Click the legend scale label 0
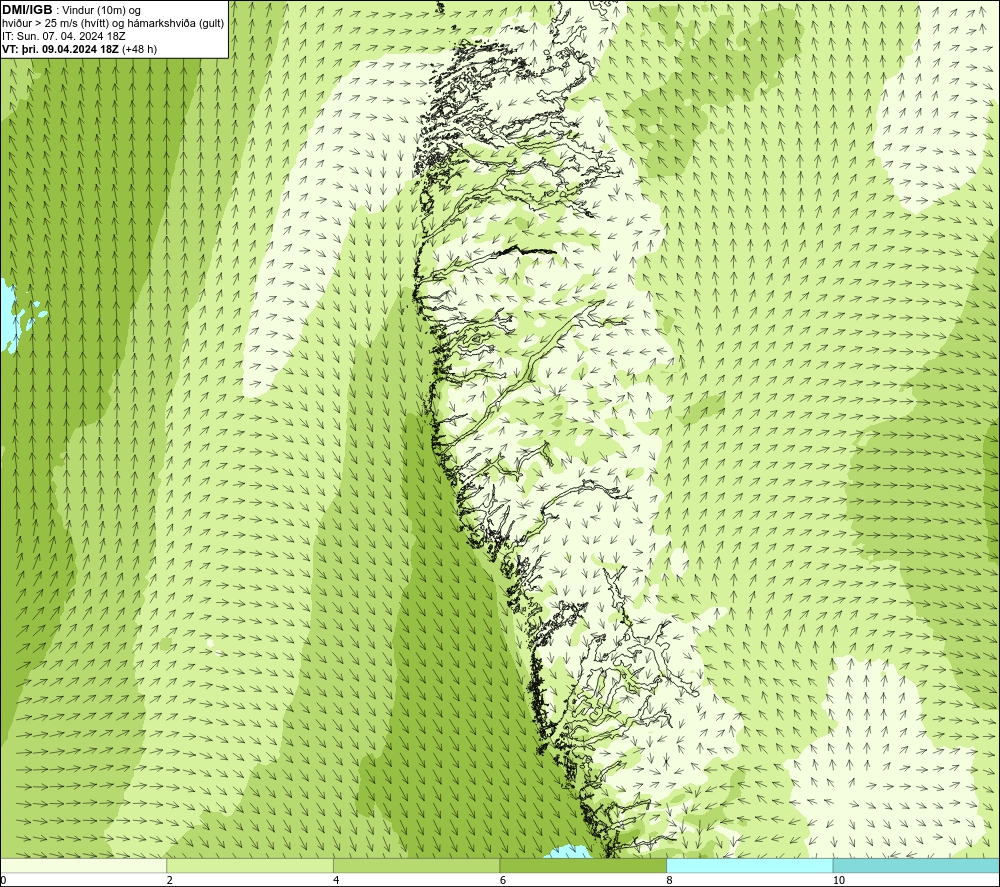 coord(4,880)
